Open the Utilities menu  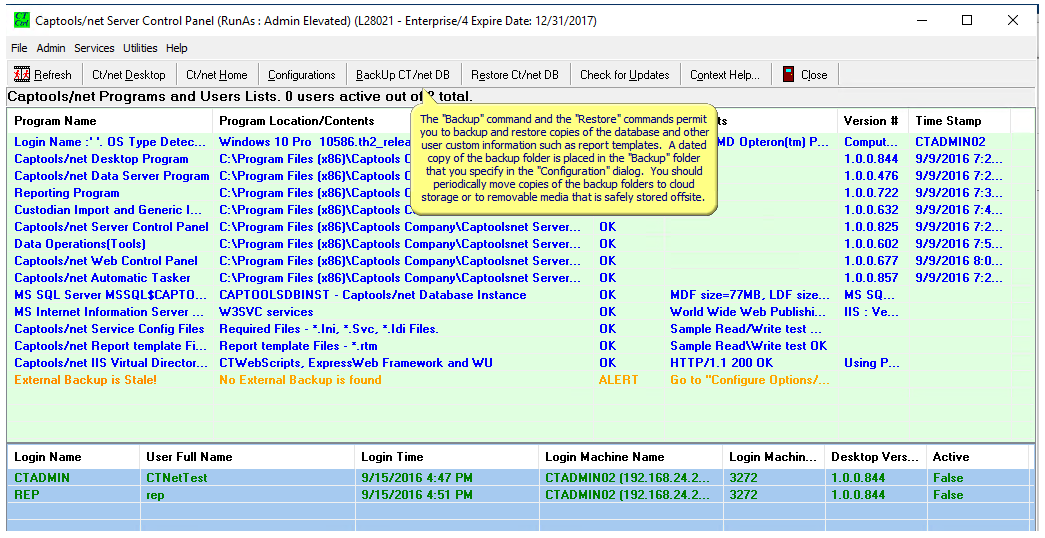tap(140, 48)
